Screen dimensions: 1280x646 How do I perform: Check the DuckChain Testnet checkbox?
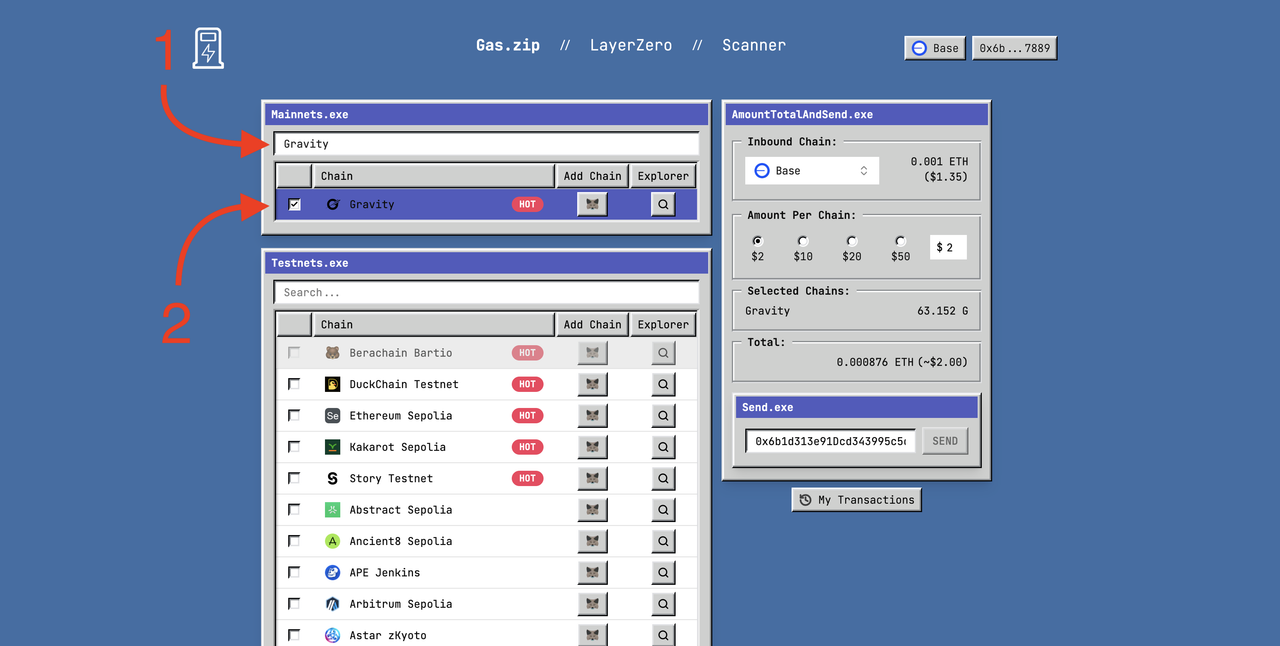coord(294,384)
